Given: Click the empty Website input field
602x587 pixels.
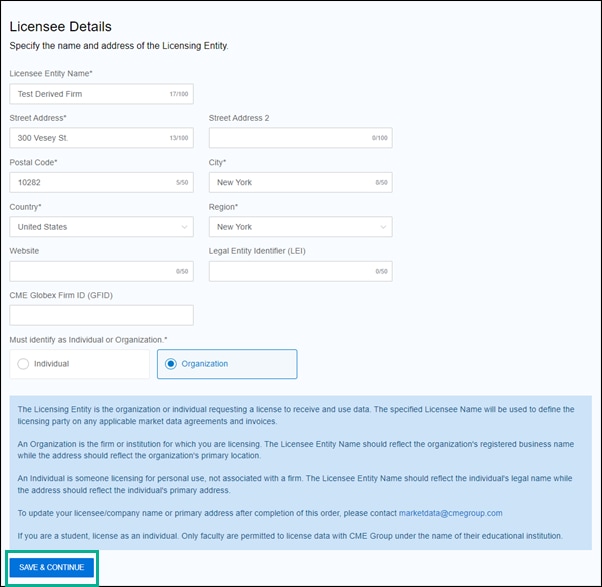Looking at the screenshot, I should 90,271.
